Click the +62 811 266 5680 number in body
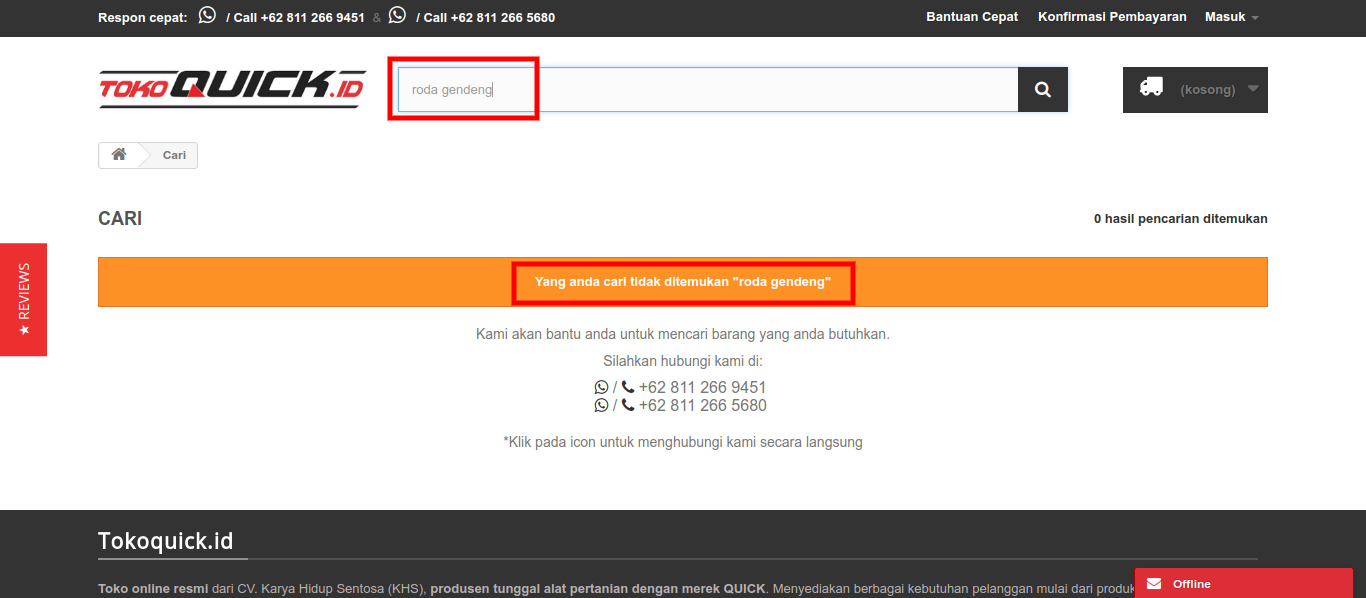The height and width of the screenshot is (598, 1366). tap(703, 405)
